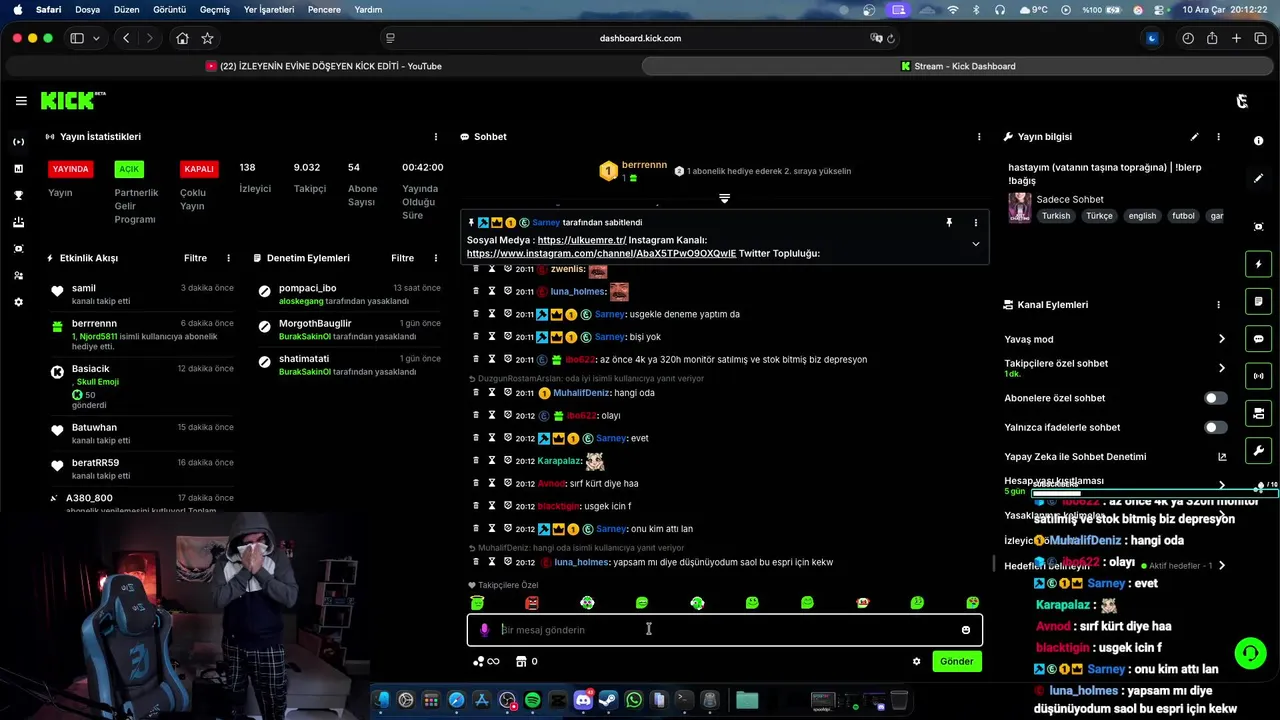Viewport: 1280px width, 720px height.
Task: Open Discord from the Dock
Action: pos(583,700)
